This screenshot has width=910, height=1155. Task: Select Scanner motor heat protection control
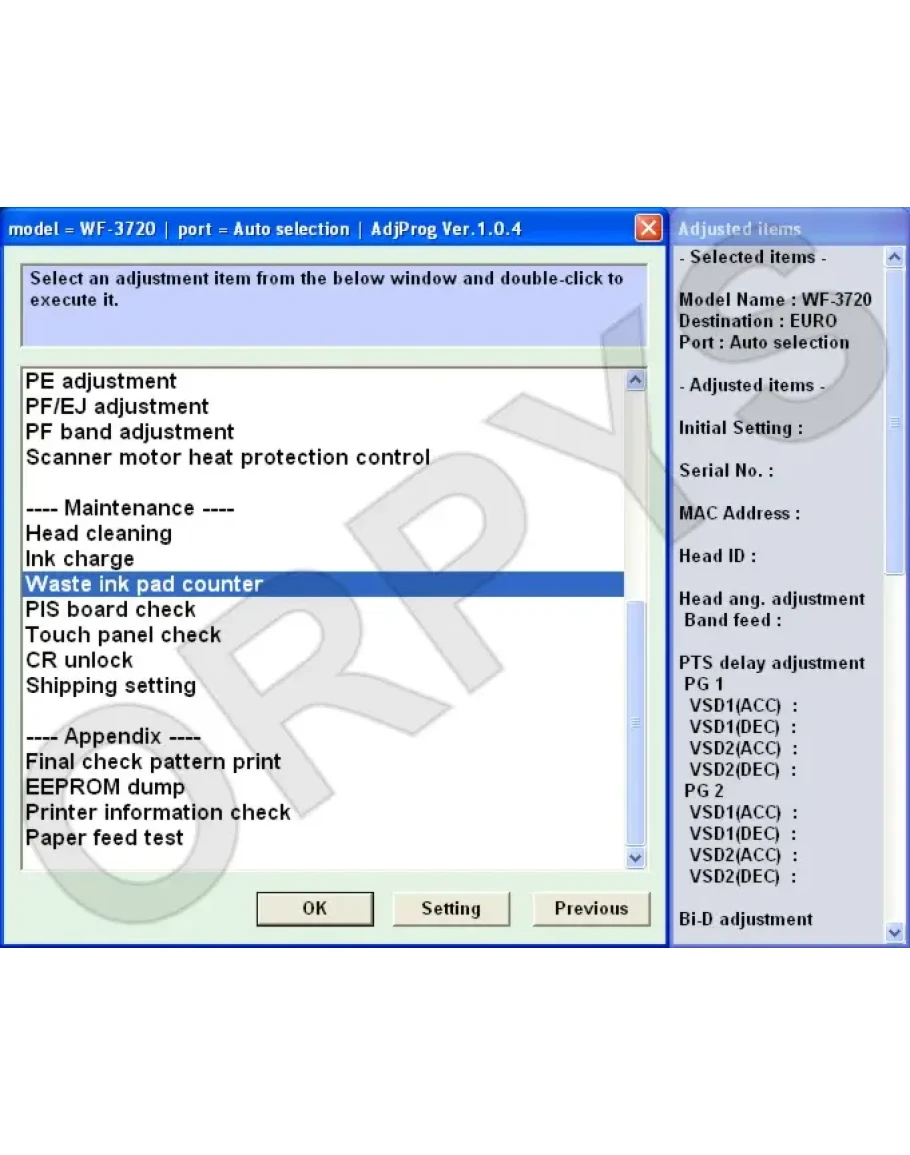228,458
